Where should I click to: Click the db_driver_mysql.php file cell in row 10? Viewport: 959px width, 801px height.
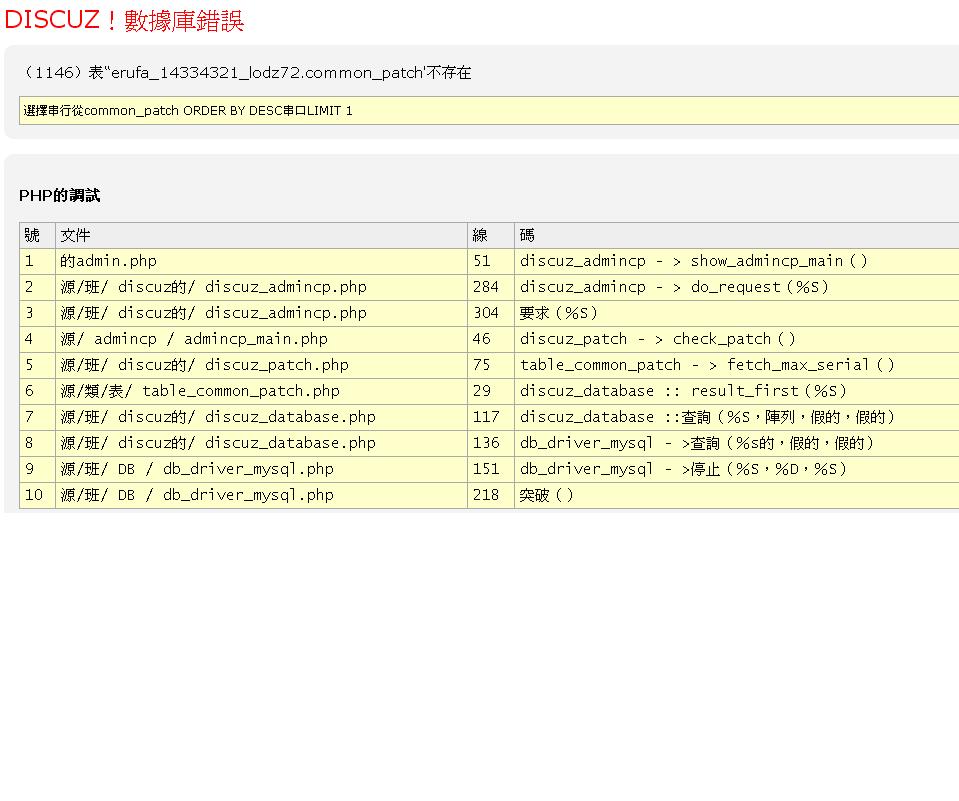coord(261,495)
